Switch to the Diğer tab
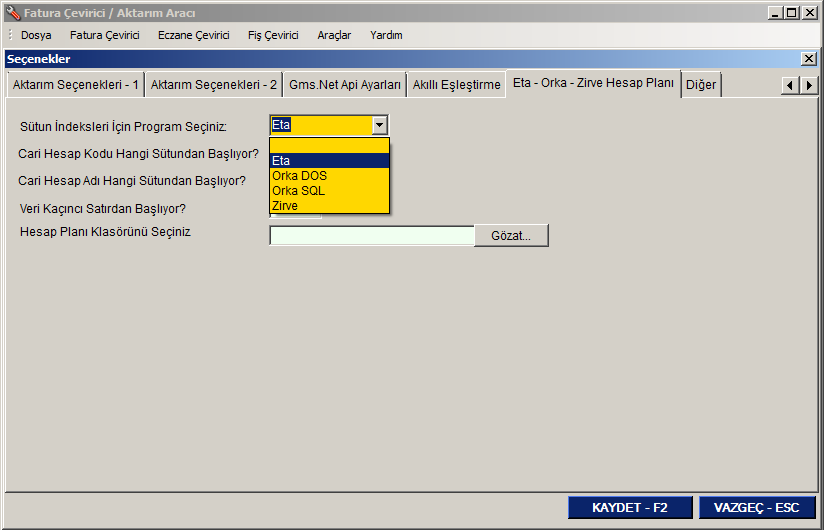824x530 pixels. (701, 85)
